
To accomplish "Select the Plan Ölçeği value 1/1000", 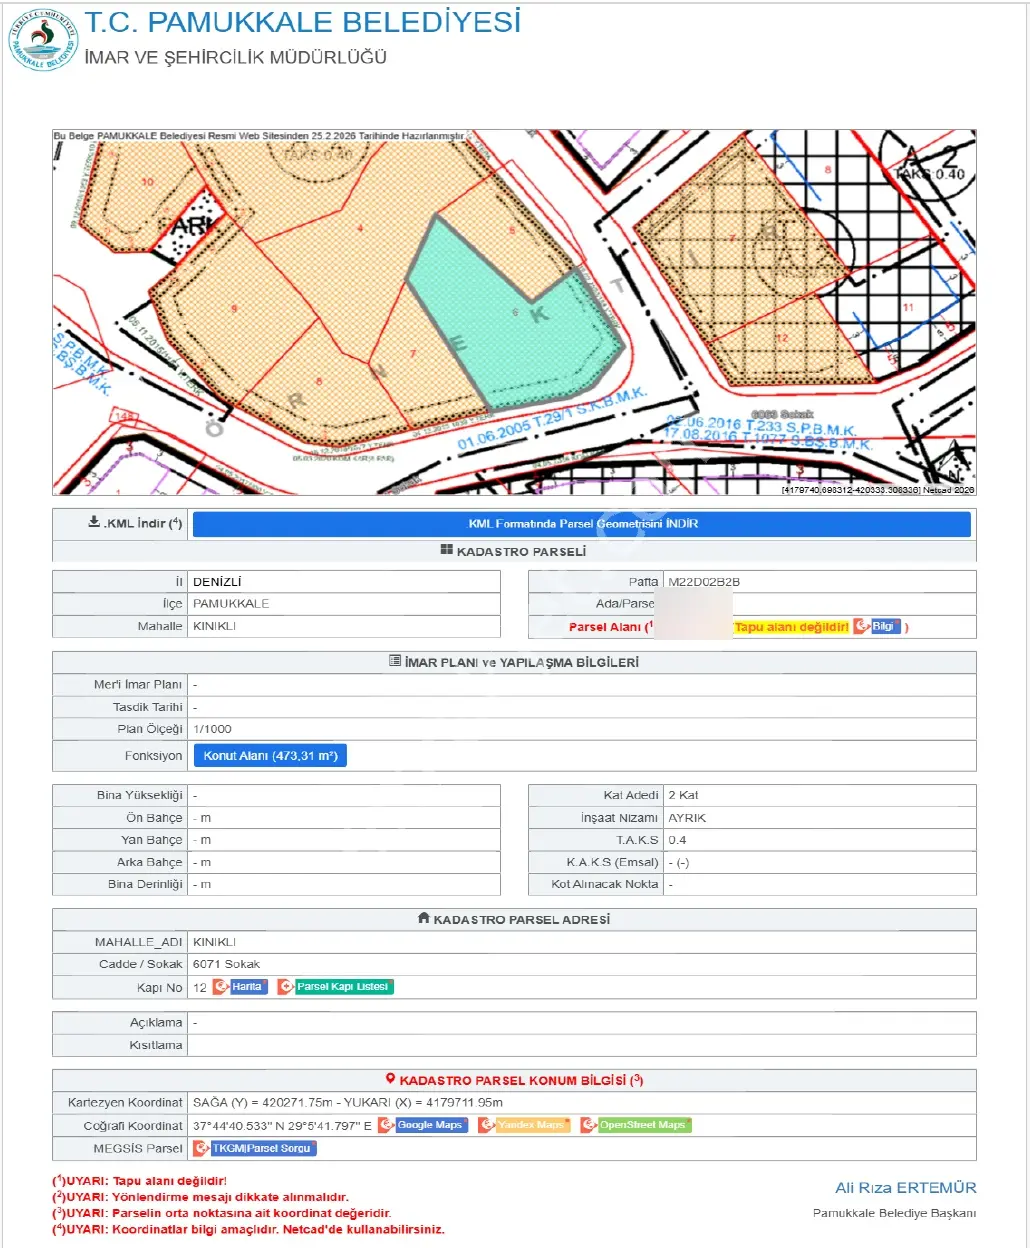I will tap(212, 729).
